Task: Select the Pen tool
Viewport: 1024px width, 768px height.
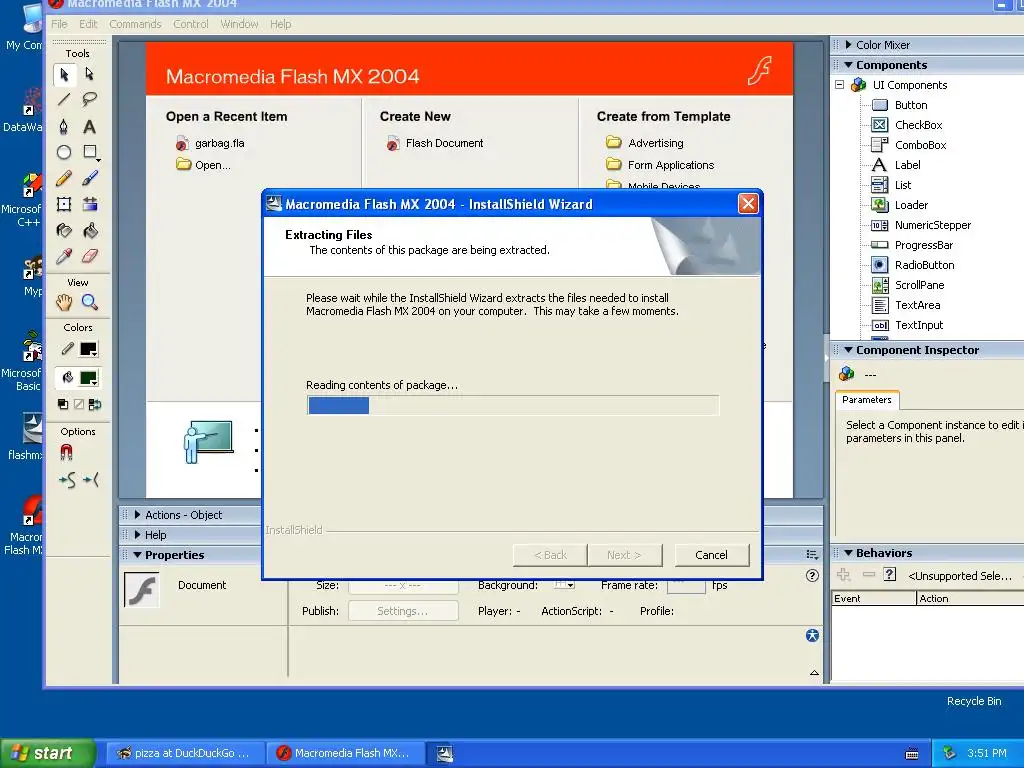Action: coord(64,126)
